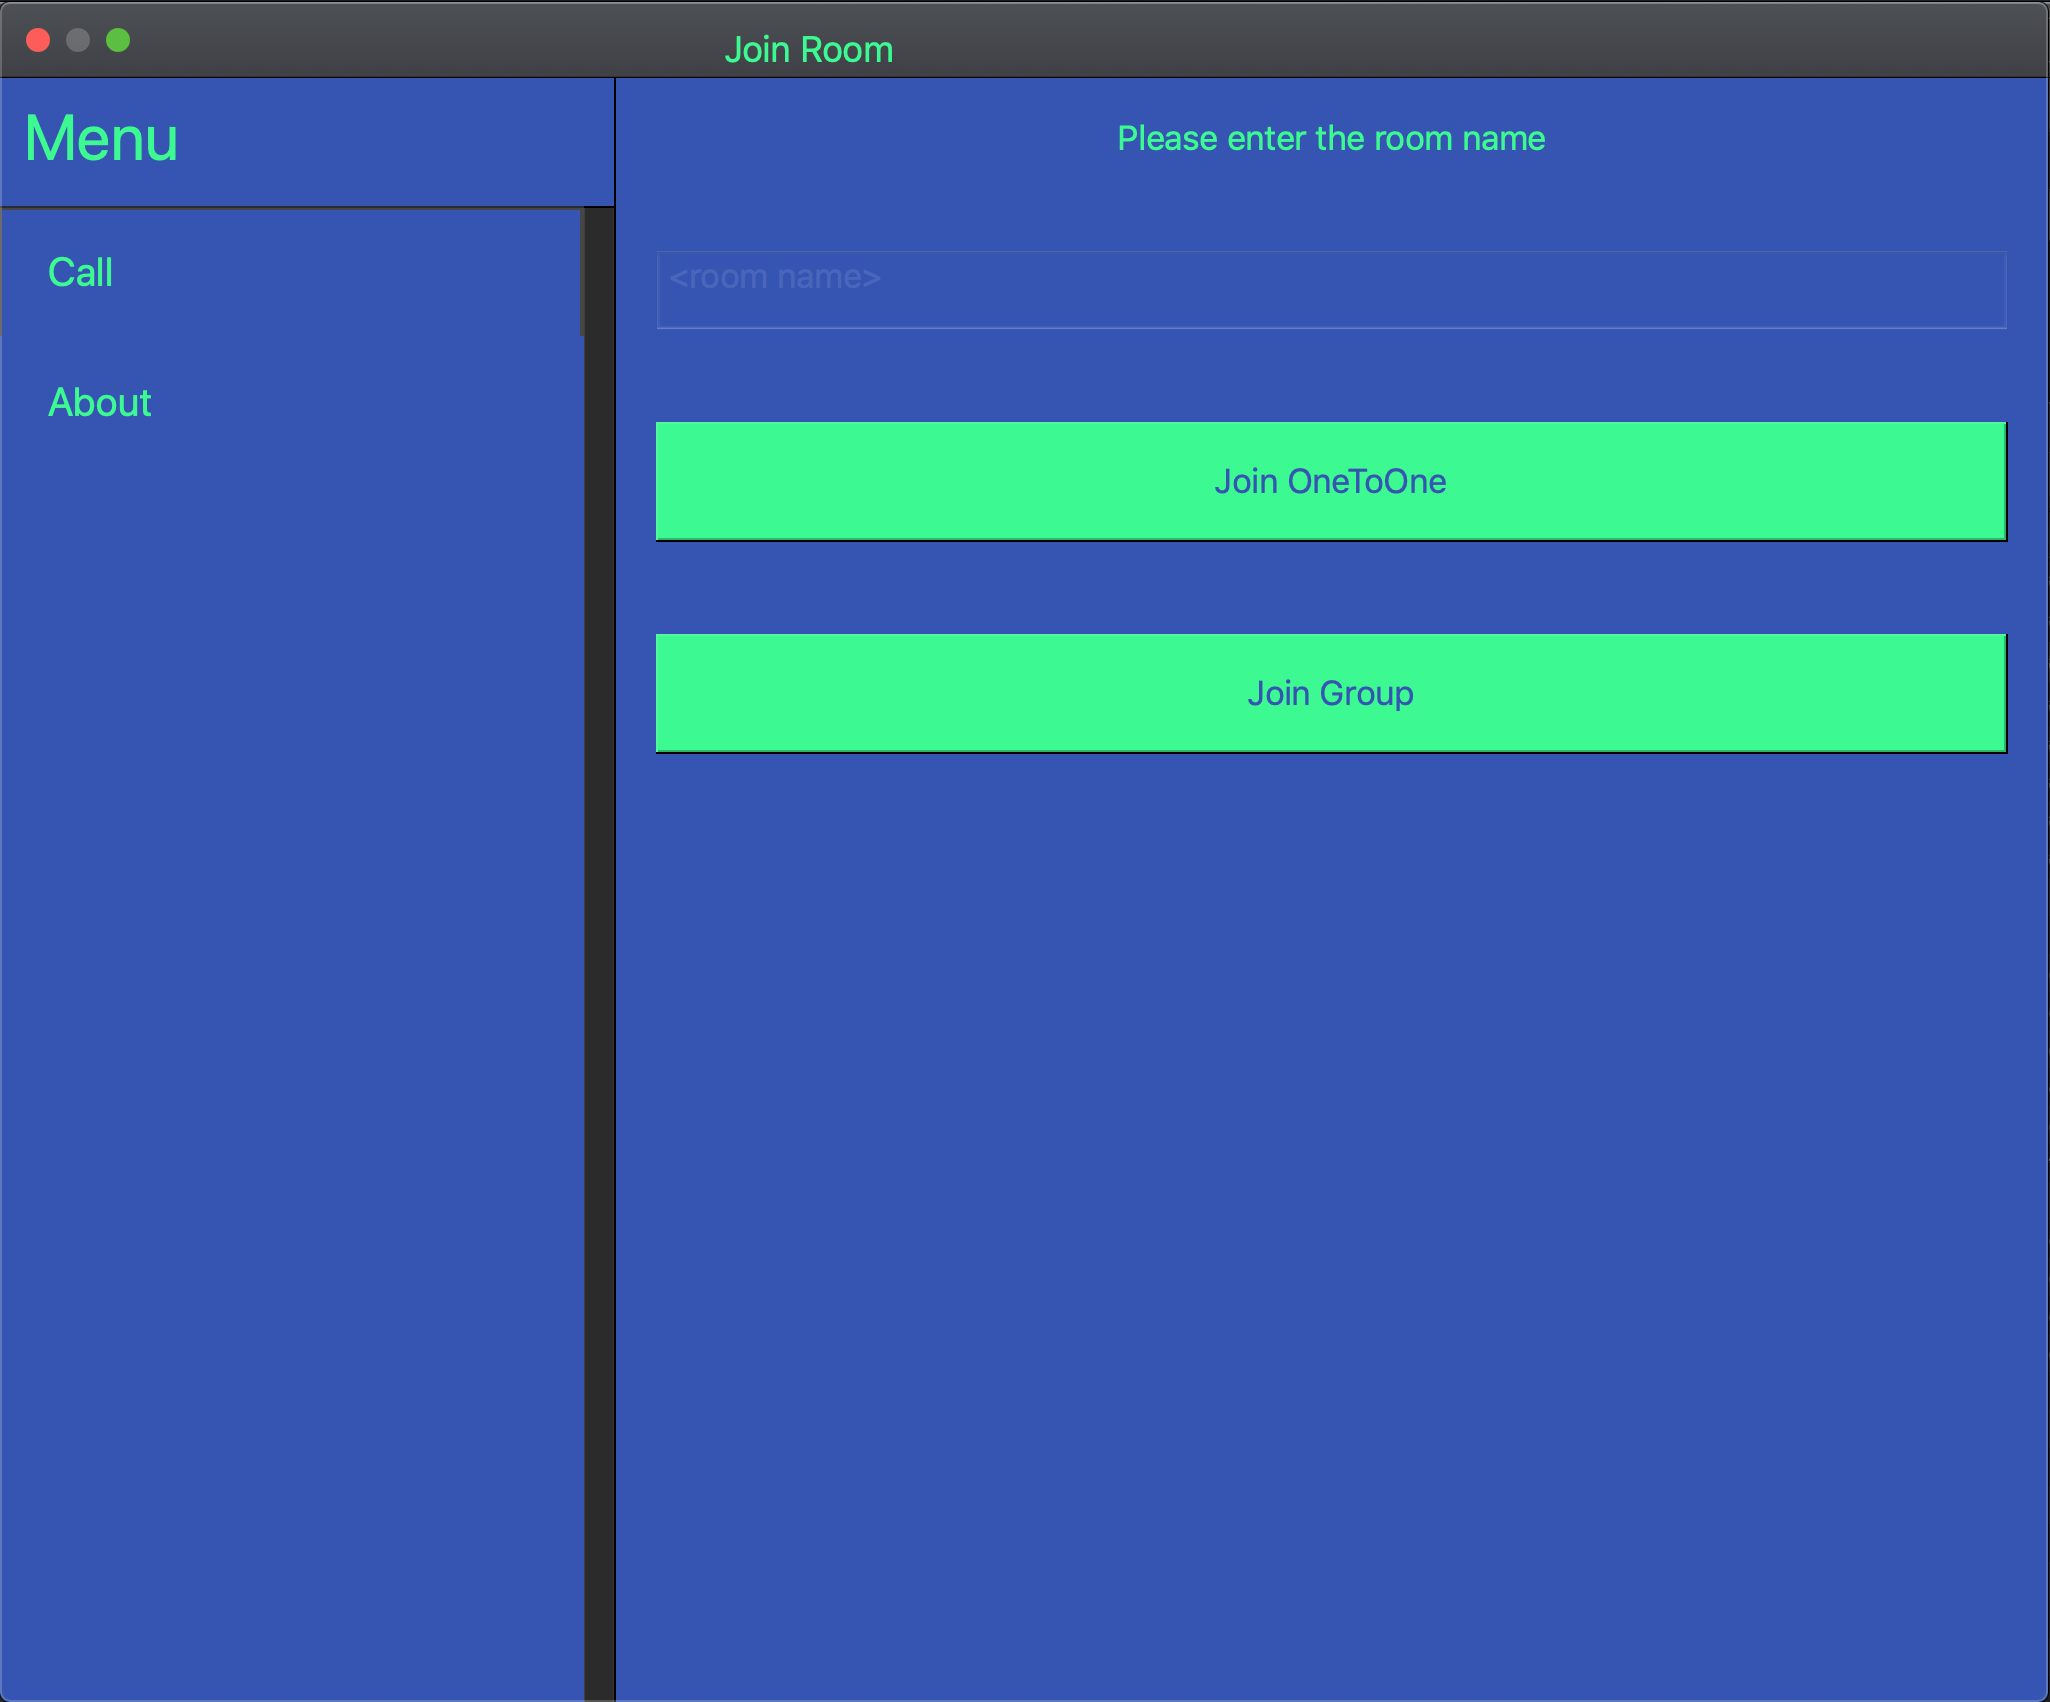The image size is (2050, 1702).
Task: Click the red close window button
Action: [x=38, y=40]
